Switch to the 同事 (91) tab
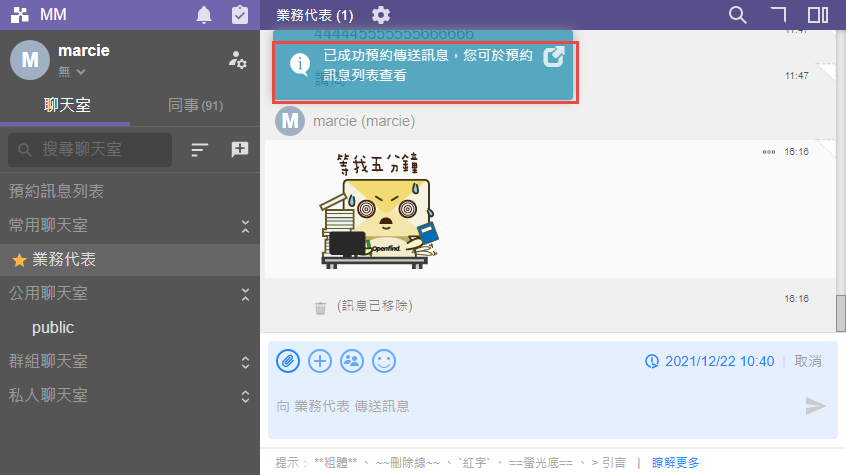Image resolution: width=846 pixels, height=475 pixels. (x=195, y=105)
